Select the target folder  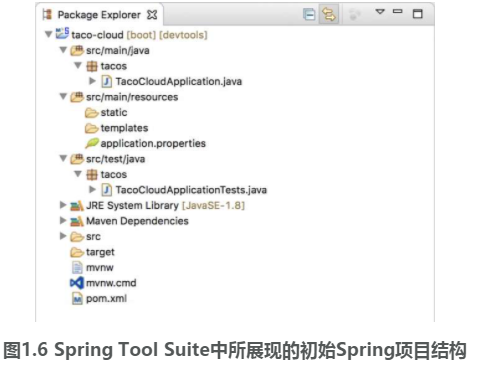click(x=100, y=252)
